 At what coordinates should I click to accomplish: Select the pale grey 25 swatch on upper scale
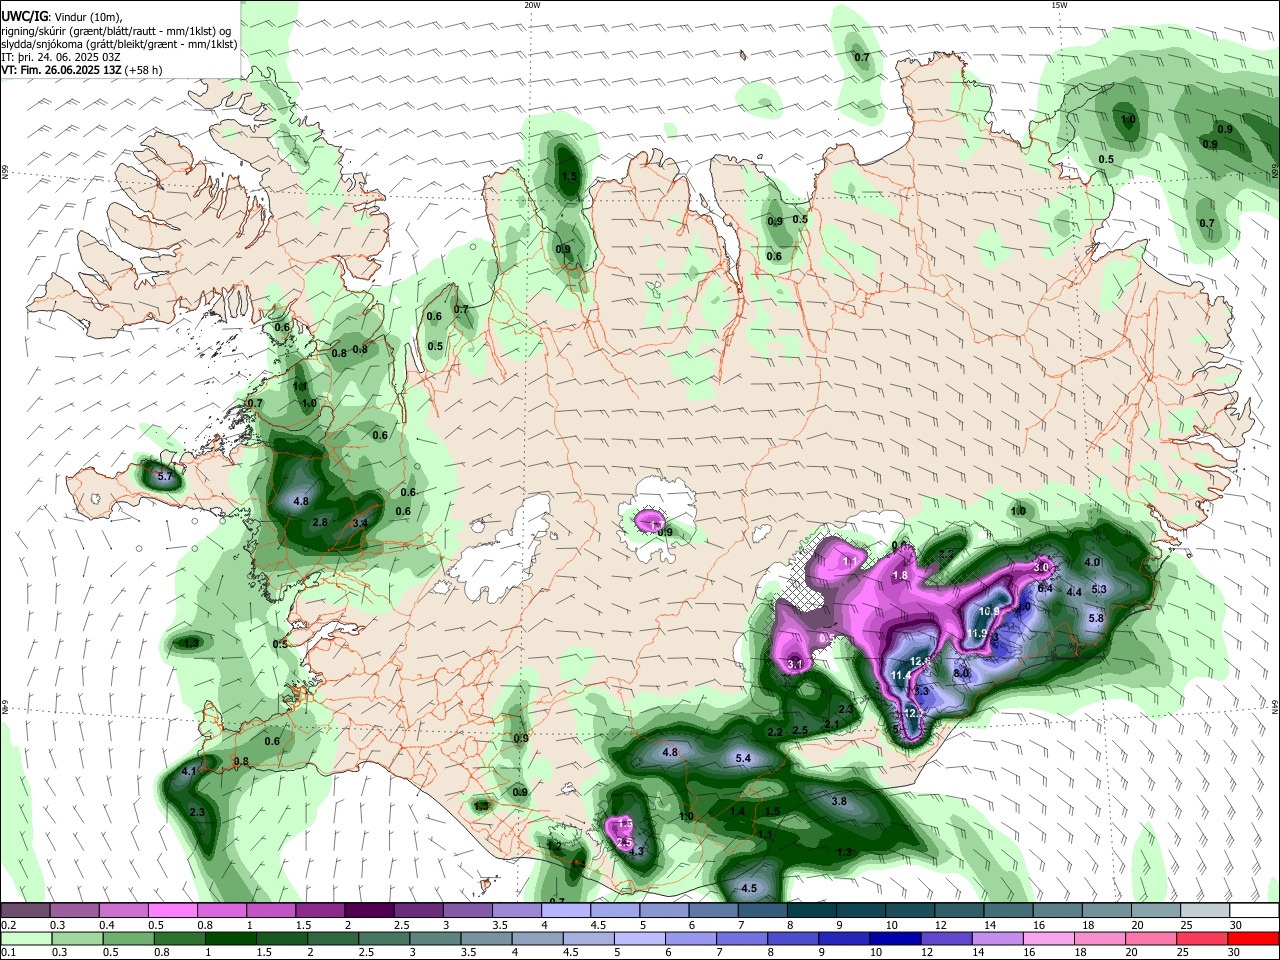(x=1206, y=911)
